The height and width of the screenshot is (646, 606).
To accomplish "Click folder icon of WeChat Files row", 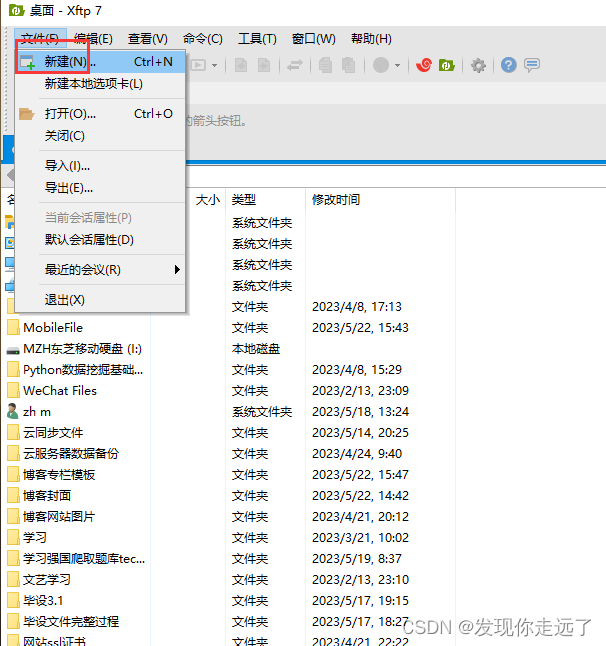I will (13, 391).
